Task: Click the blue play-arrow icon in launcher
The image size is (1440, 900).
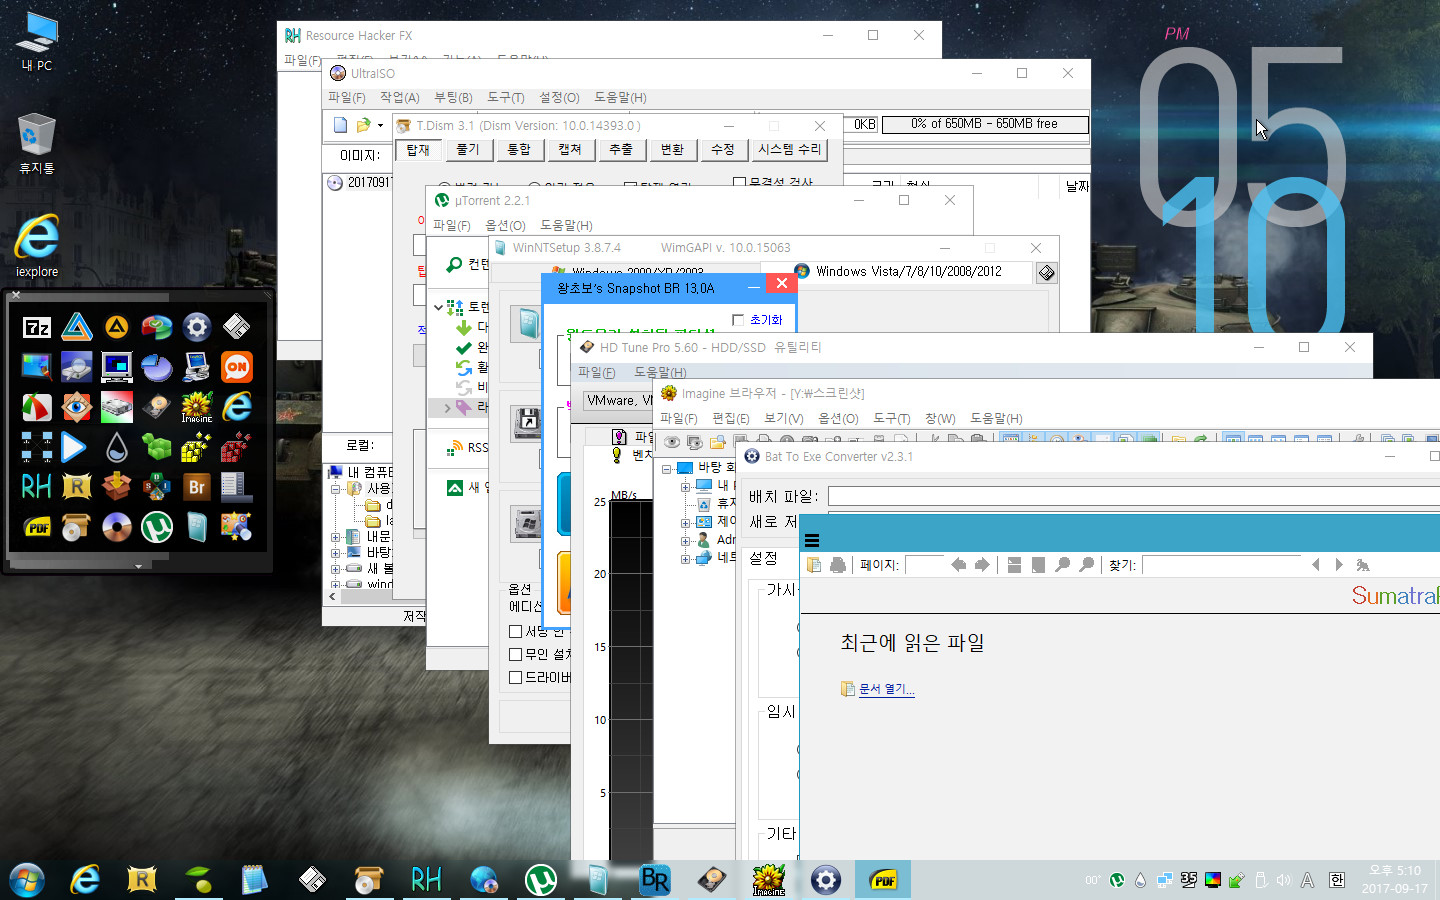Action: coord(74,447)
